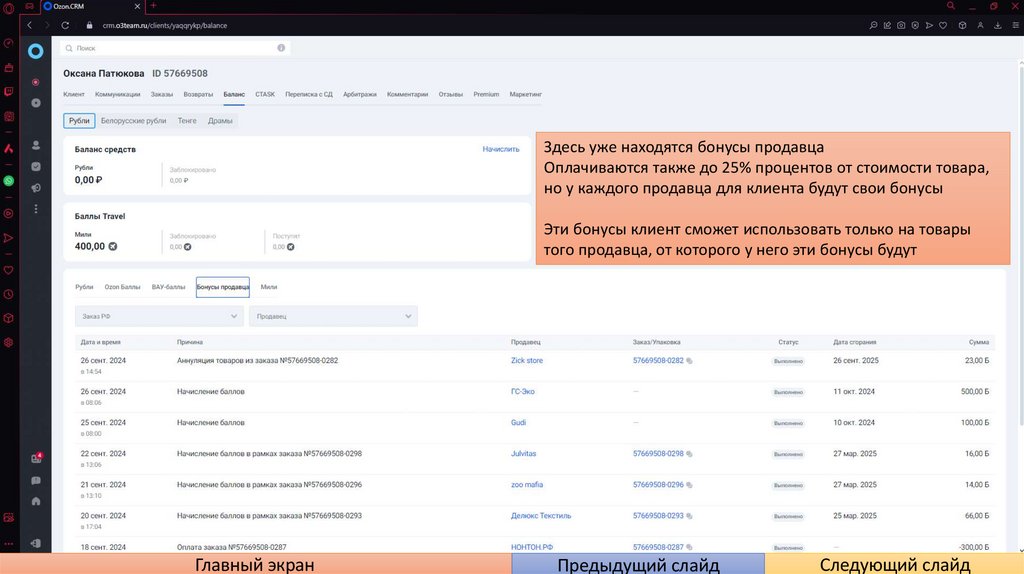Switch to the Ozon Баллы tab
Viewport: 1024px width, 574px height.
point(122,287)
